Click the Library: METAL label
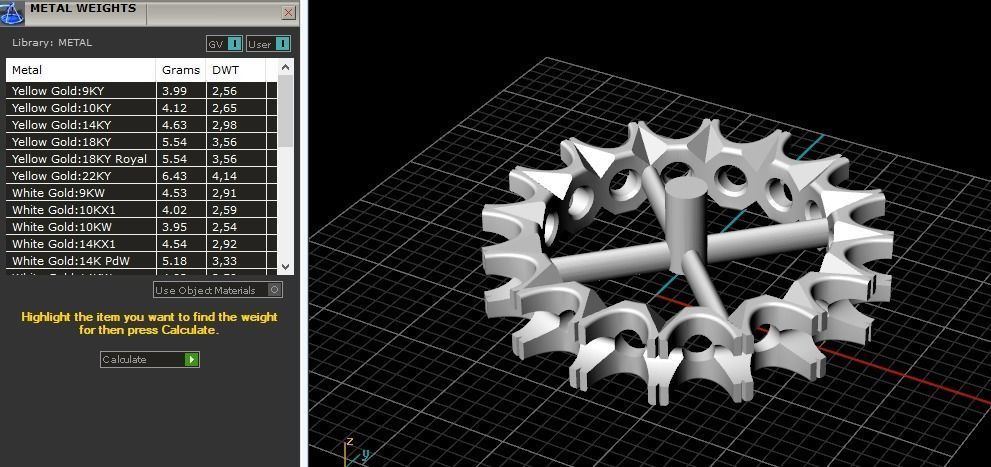The width and height of the screenshot is (991, 467). (52, 43)
